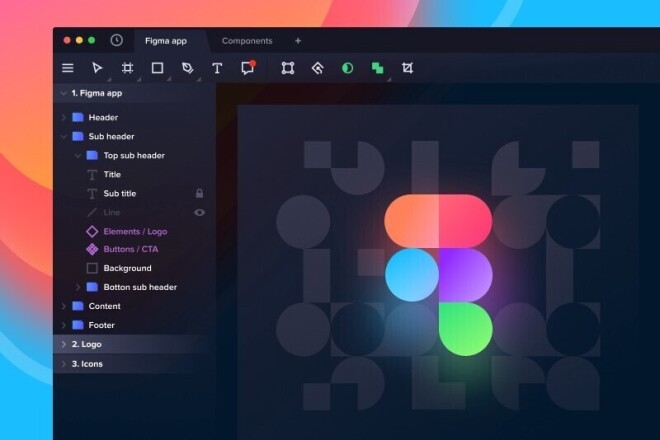
Task: Expand the Botton sub header chevron
Action: (x=78, y=287)
